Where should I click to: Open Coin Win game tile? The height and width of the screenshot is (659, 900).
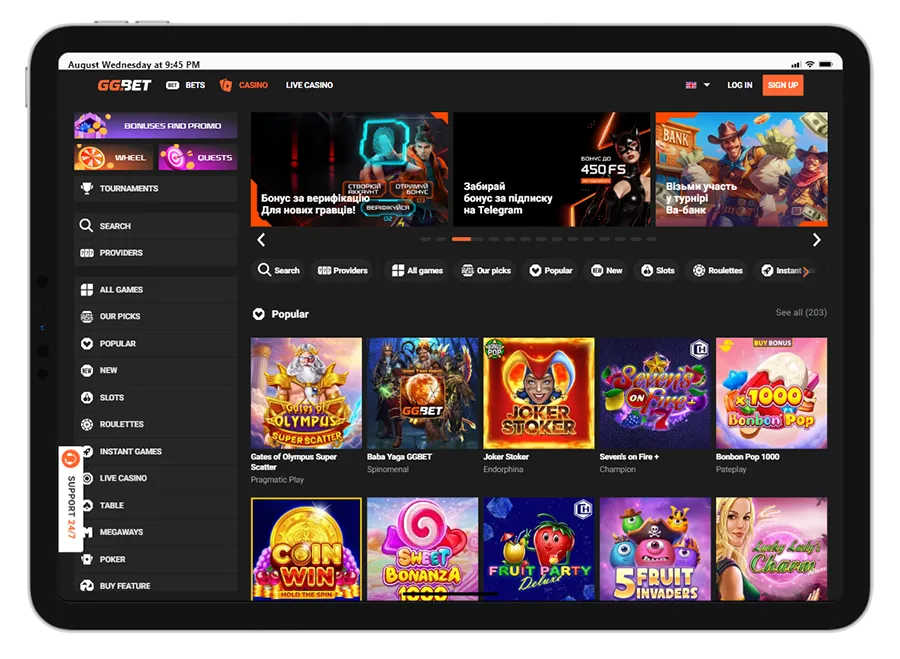coord(307,549)
